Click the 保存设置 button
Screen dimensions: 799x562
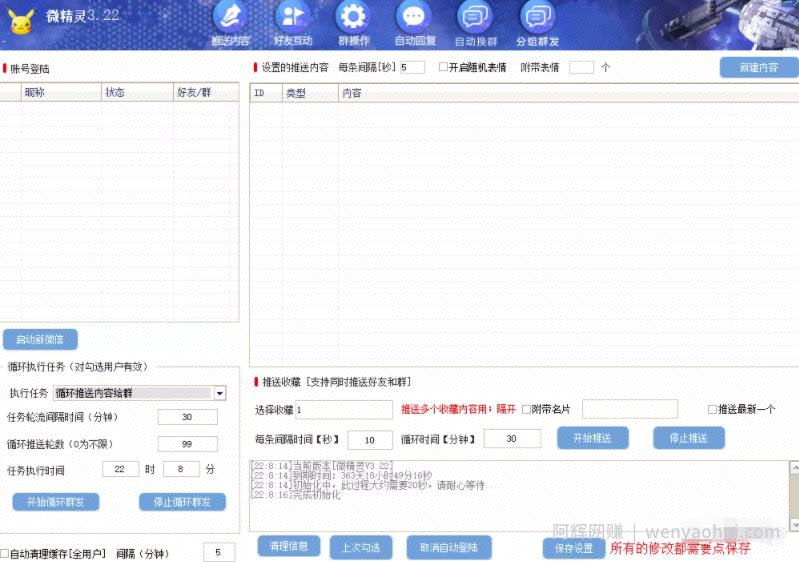point(574,548)
